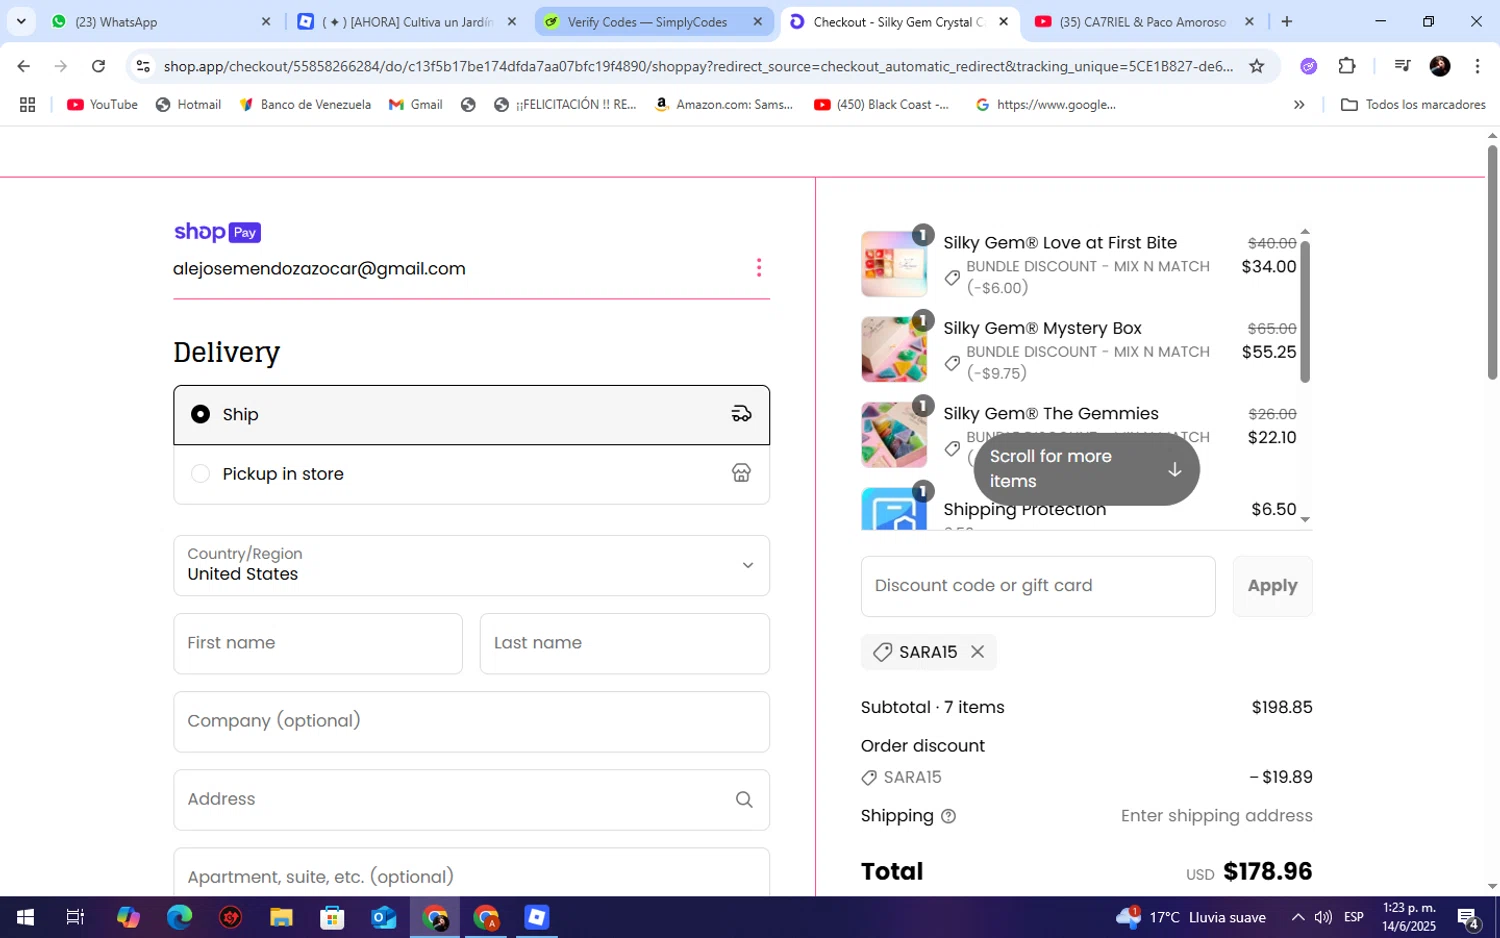The height and width of the screenshot is (938, 1500).
Task: Open Microsoft Store from the taskbar
Action: (x=332, y=917)
